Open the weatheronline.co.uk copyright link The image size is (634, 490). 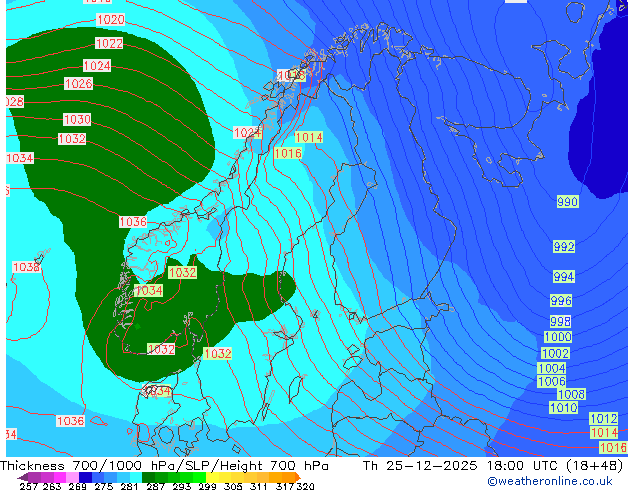click(549, 481)
